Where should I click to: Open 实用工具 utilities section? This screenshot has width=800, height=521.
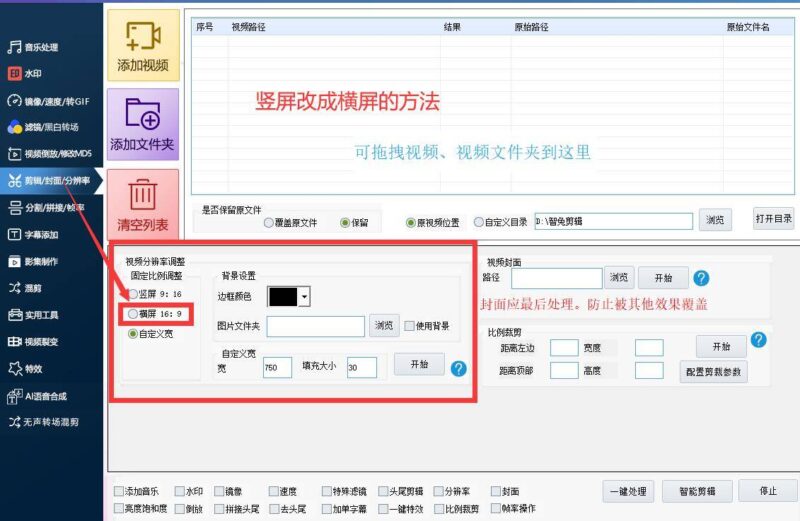pos(33,315)
